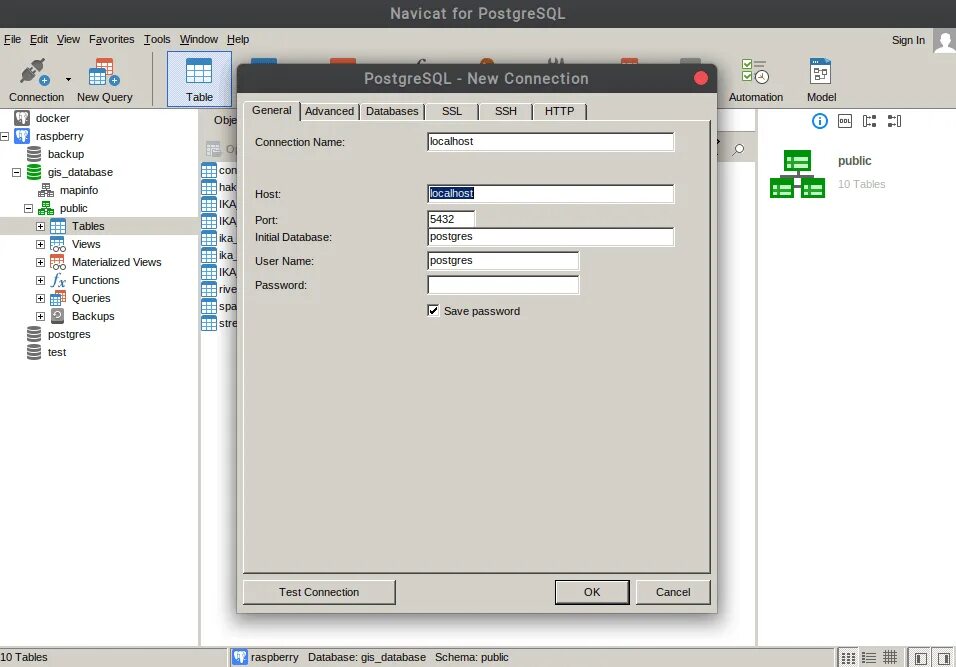Switch to the Databases tab
This screenshot has width=956, height=667.
click(x=392, y=111)
